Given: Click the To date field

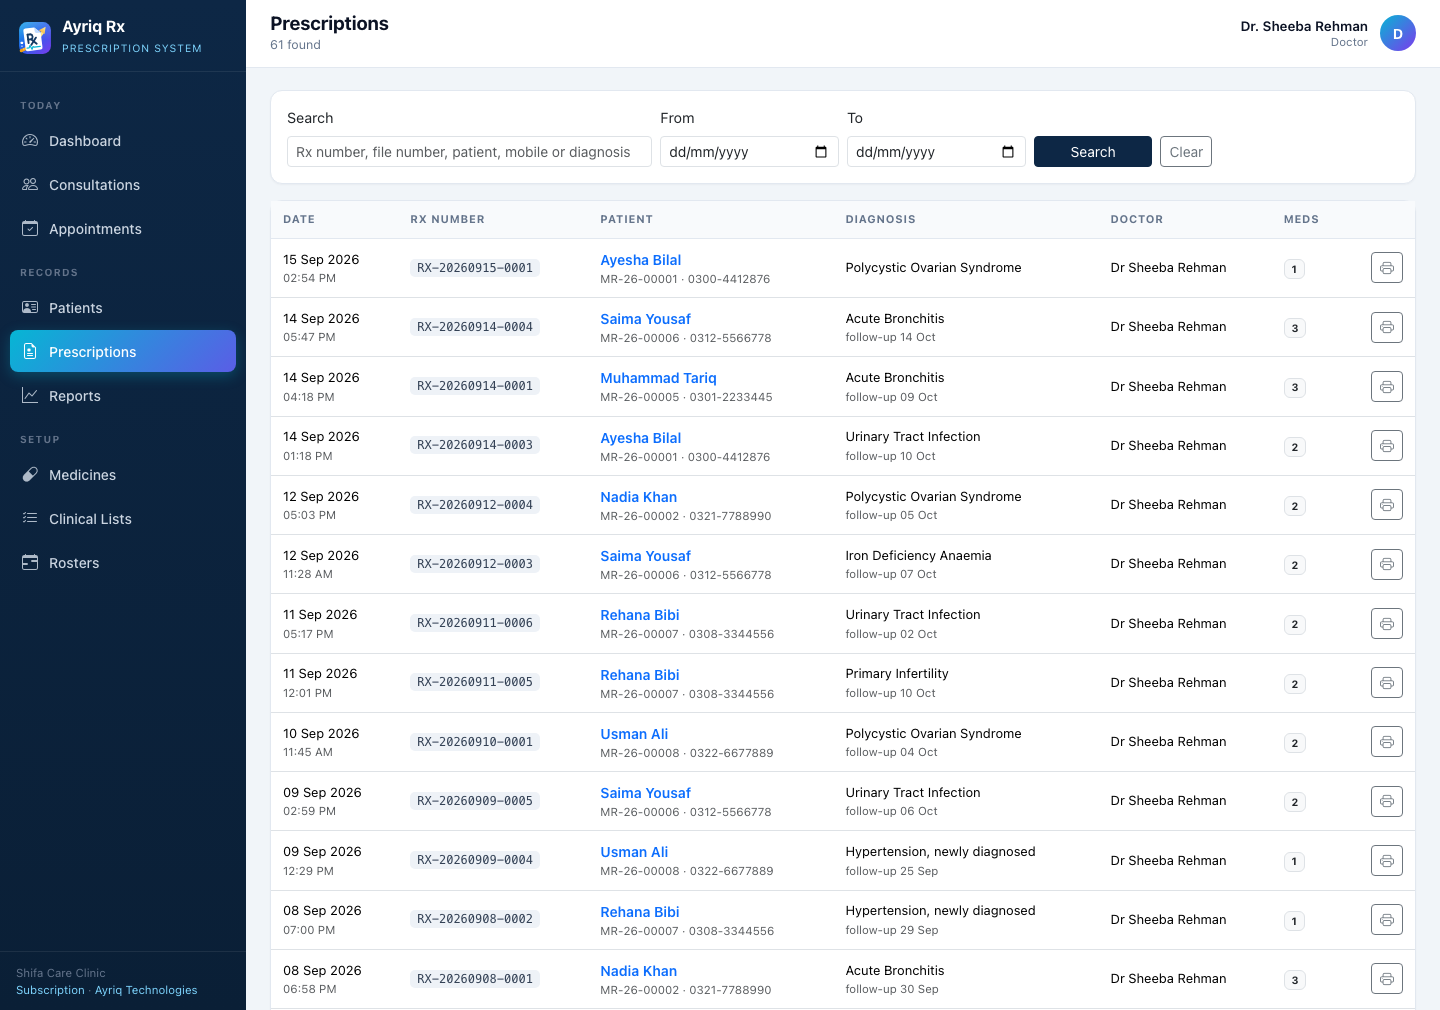Looking at the screenshot, I should [936, 152].
